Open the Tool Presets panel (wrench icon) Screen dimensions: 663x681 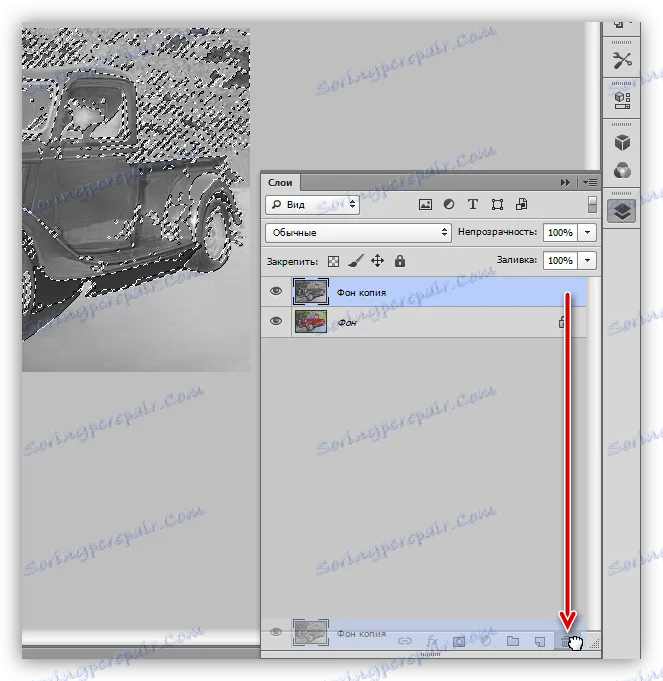click(622, 60)
